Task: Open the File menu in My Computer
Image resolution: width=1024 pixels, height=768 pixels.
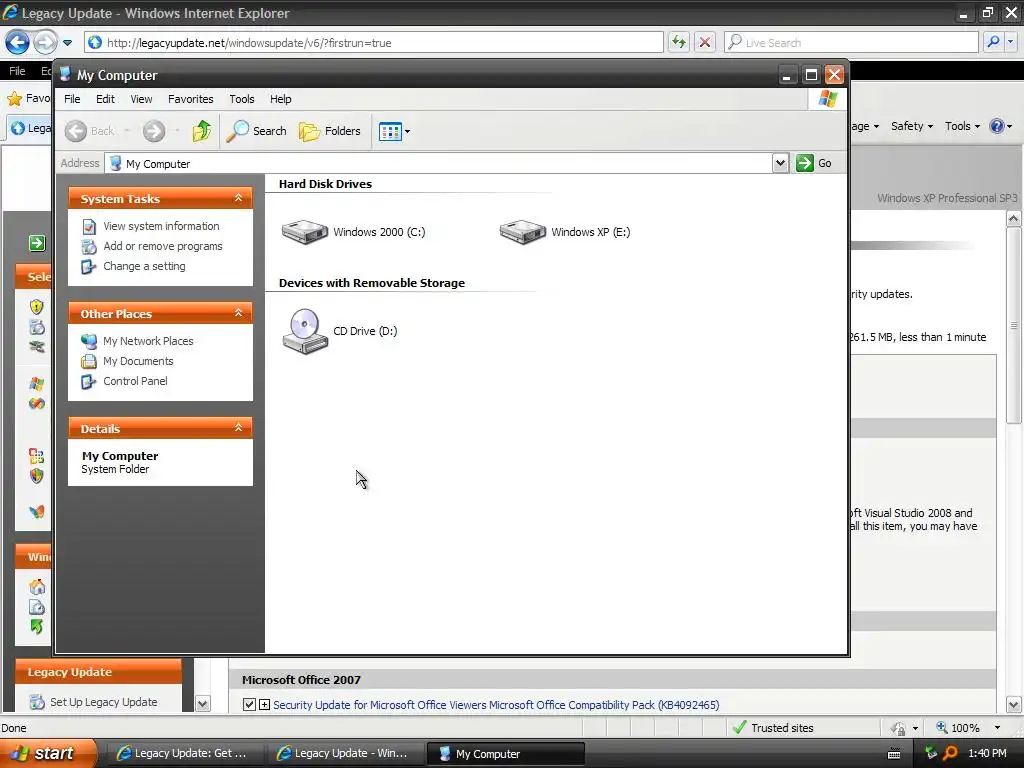Action: (x=72, y=99)
